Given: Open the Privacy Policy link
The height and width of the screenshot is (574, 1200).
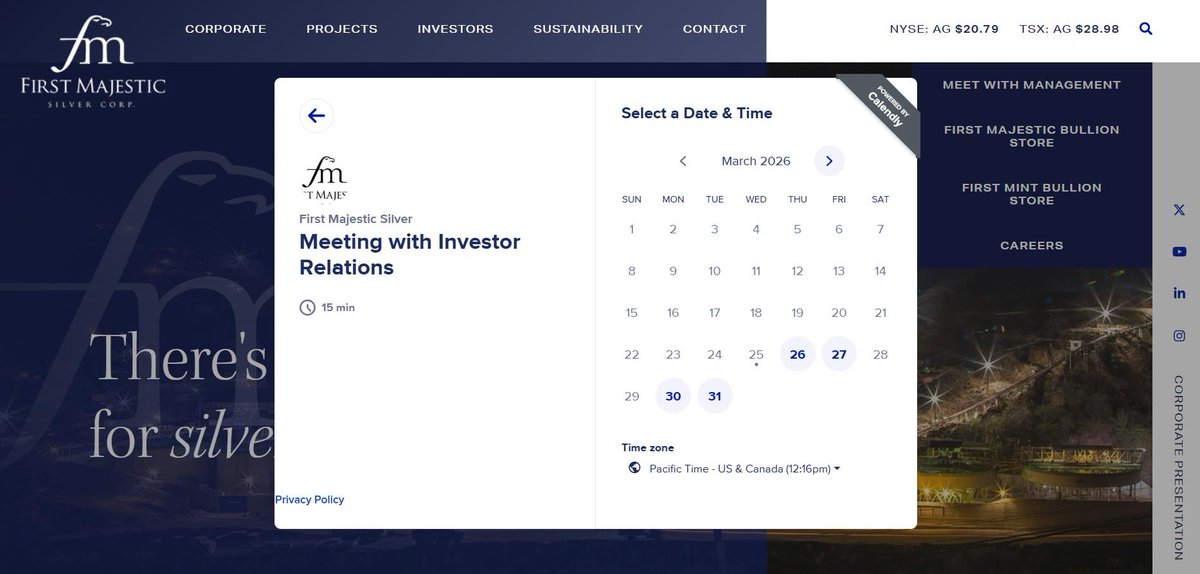Looking at the screenshot, I should click(x=309, y=500).
